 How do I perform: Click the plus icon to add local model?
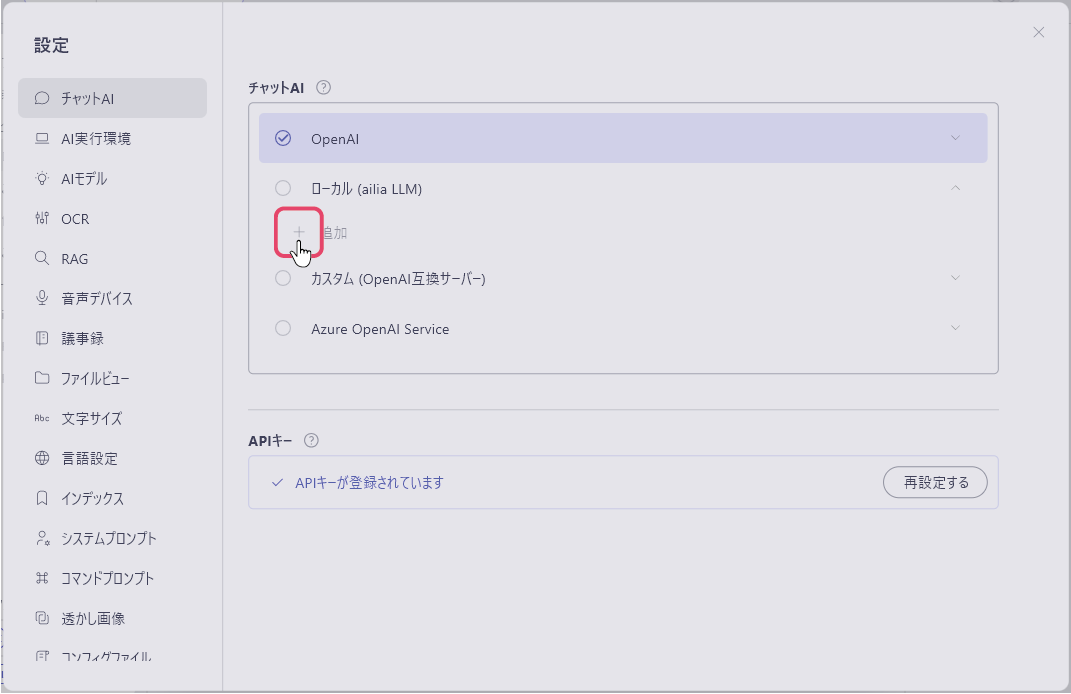tap(298, 232)
